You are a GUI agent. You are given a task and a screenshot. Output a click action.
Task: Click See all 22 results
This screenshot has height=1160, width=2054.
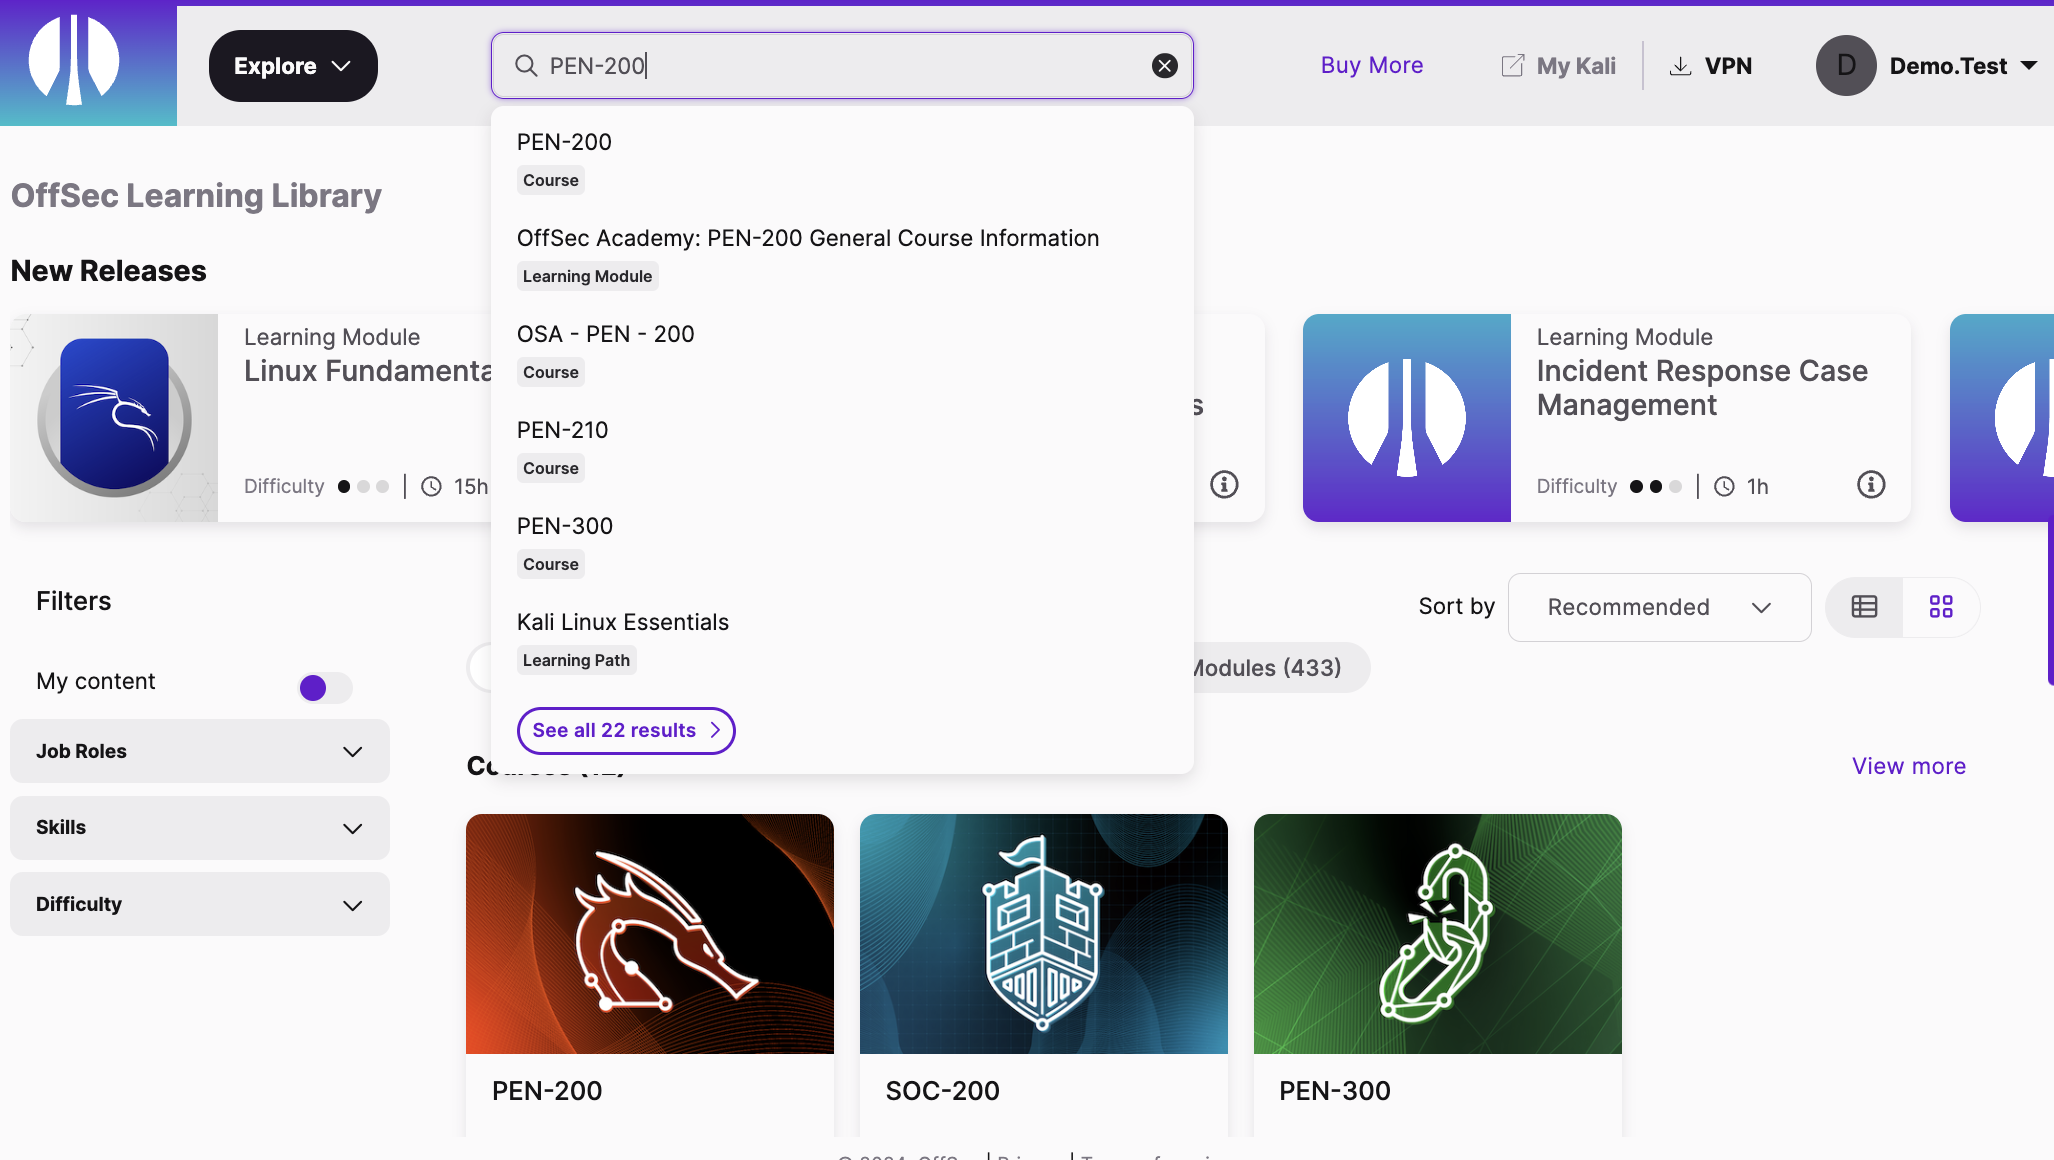click(x=625, y=730)
